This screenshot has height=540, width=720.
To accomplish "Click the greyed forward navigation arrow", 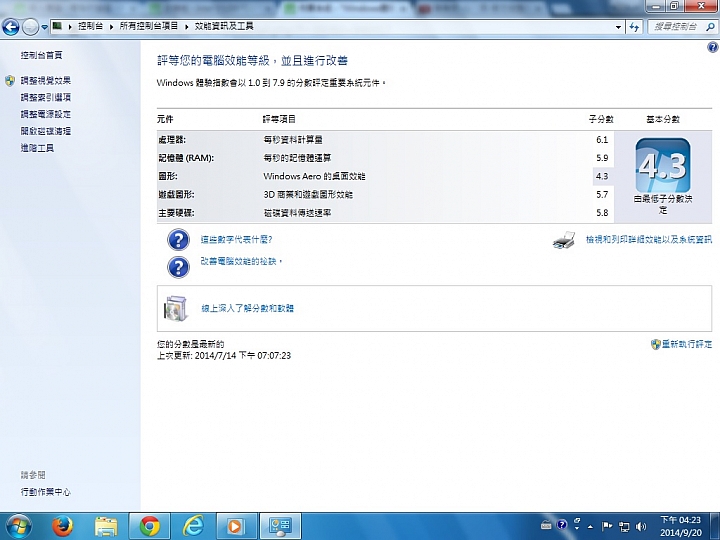I will (x=30, y=27).
